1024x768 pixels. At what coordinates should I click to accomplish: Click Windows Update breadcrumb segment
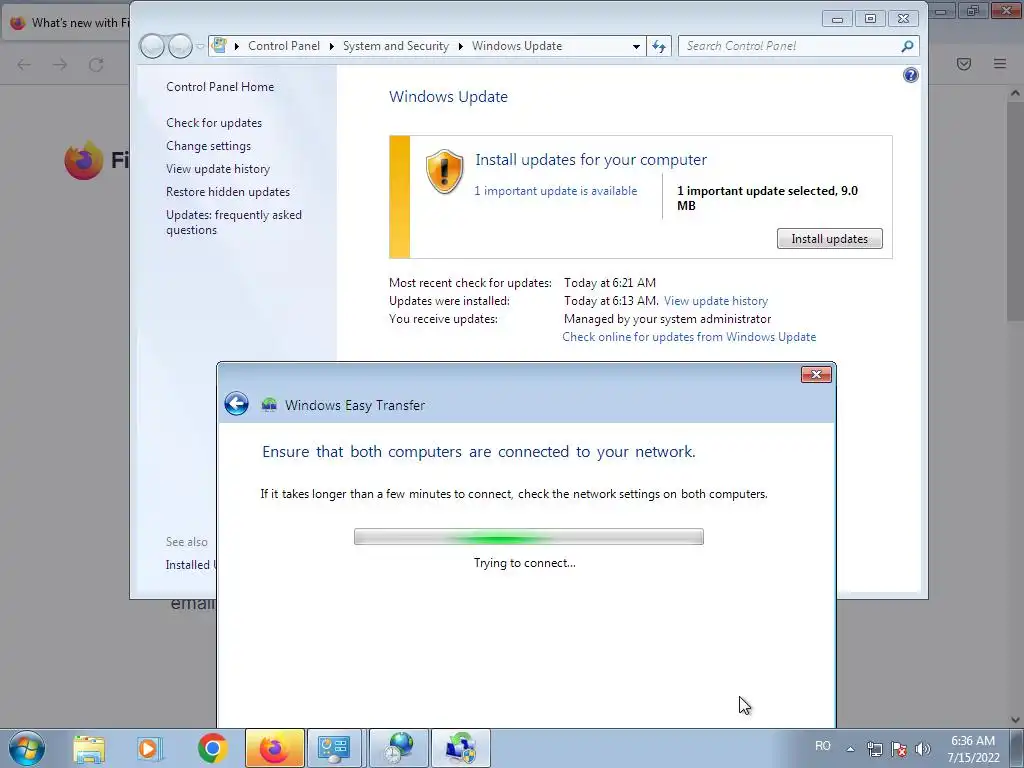tap(517, 46)
